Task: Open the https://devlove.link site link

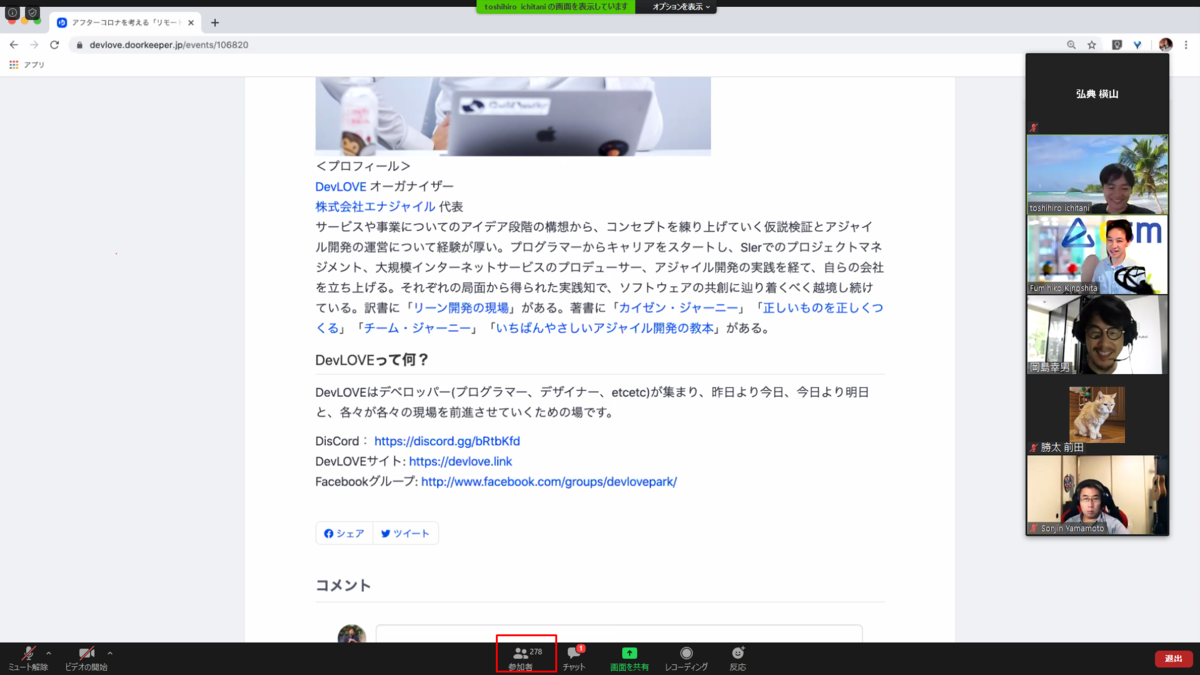Action: tap(460, 461)
